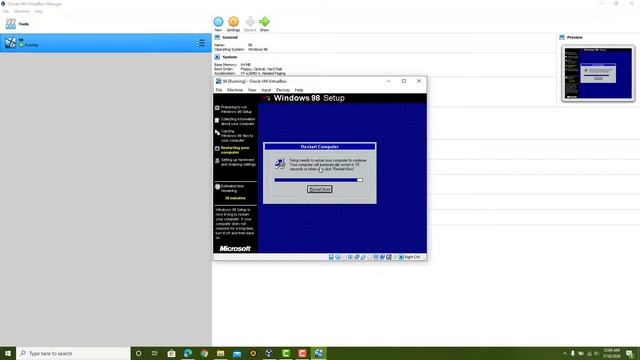Open the machine tools list menu icon
This screenshot has width=640, height=360.
tap(200, 43)
